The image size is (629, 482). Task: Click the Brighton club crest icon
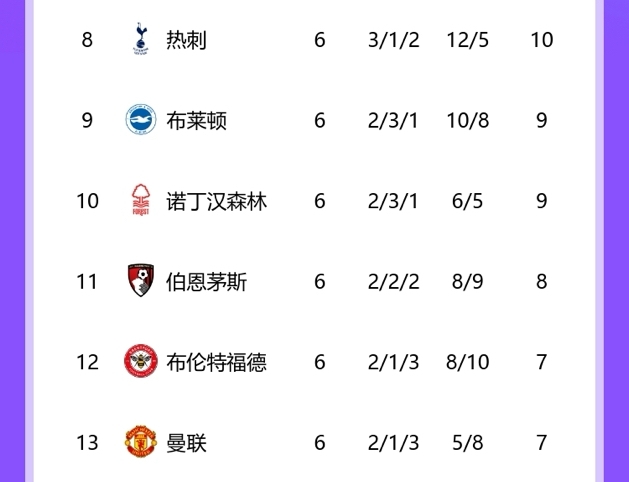click(140, 120)
